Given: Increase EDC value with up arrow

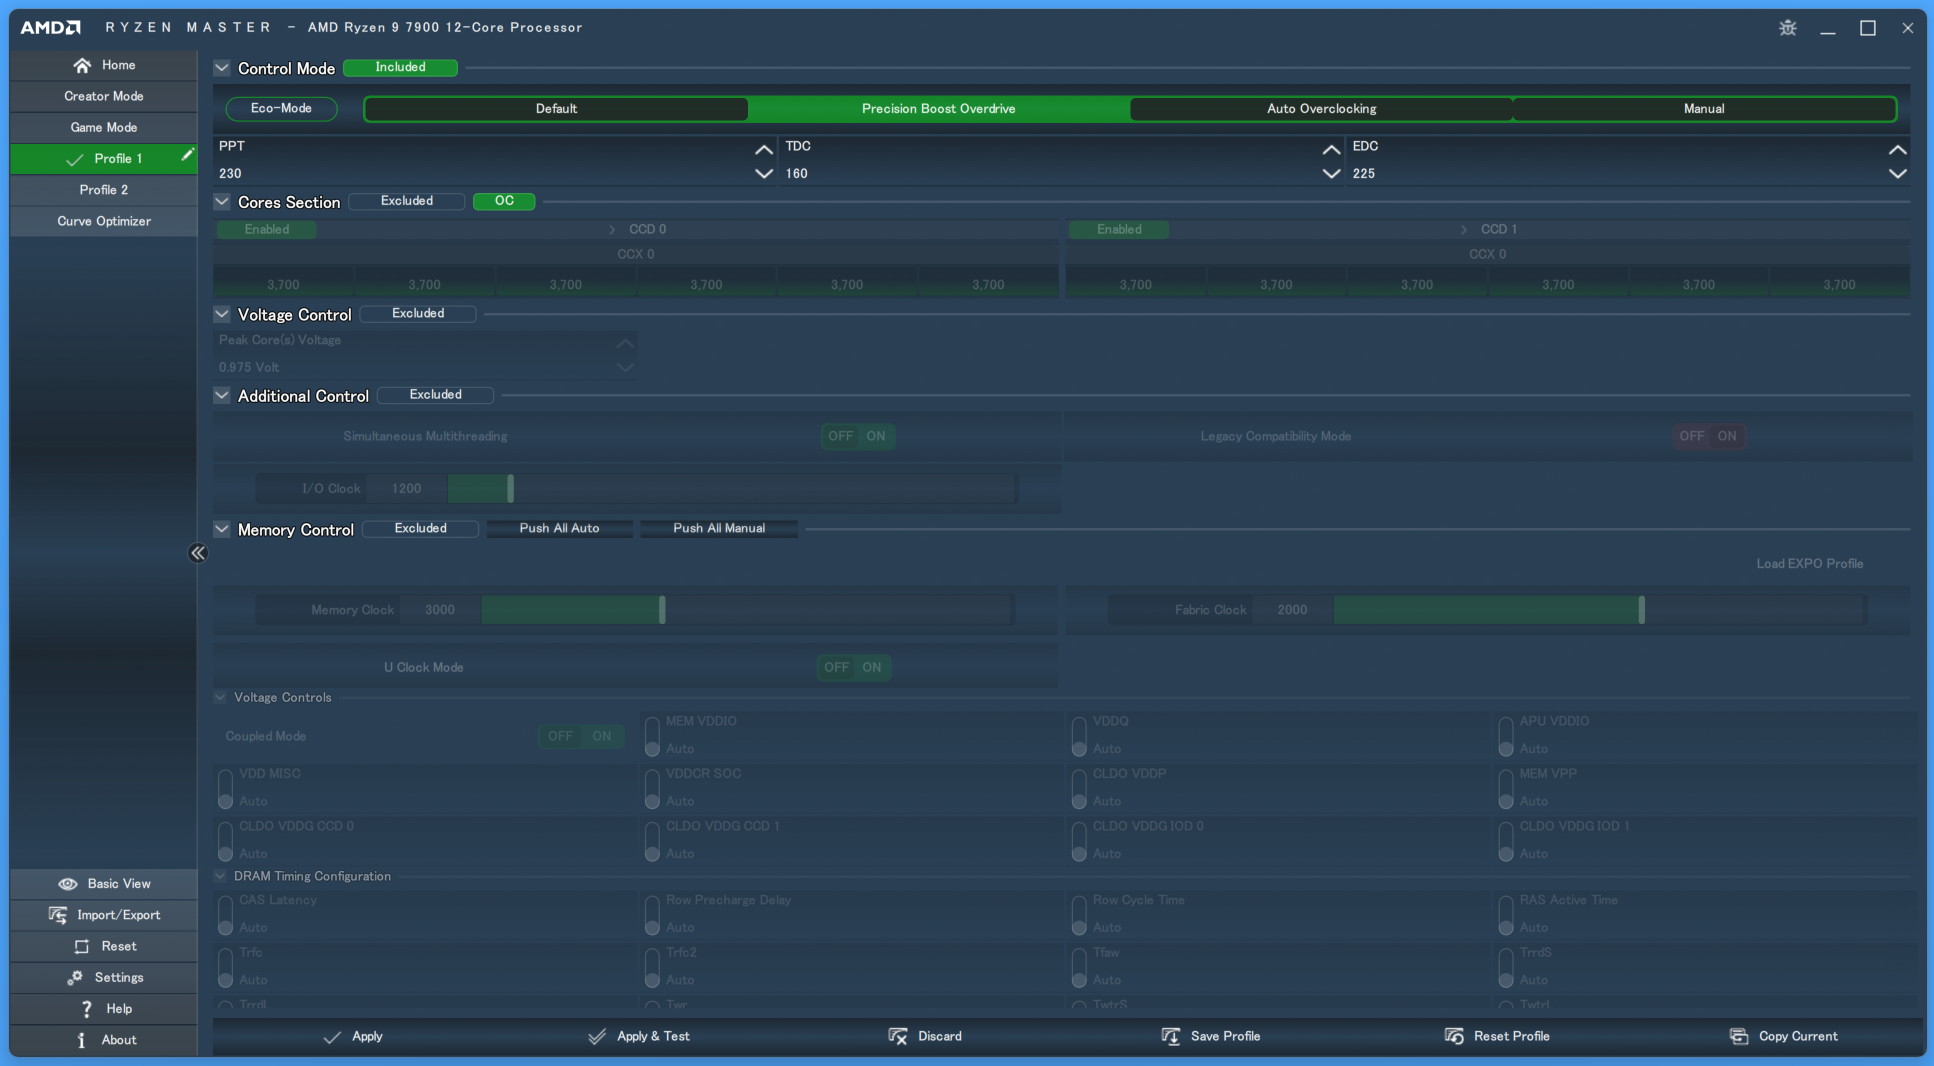Looking at the screenshot, I should (x=1897, y=149).
